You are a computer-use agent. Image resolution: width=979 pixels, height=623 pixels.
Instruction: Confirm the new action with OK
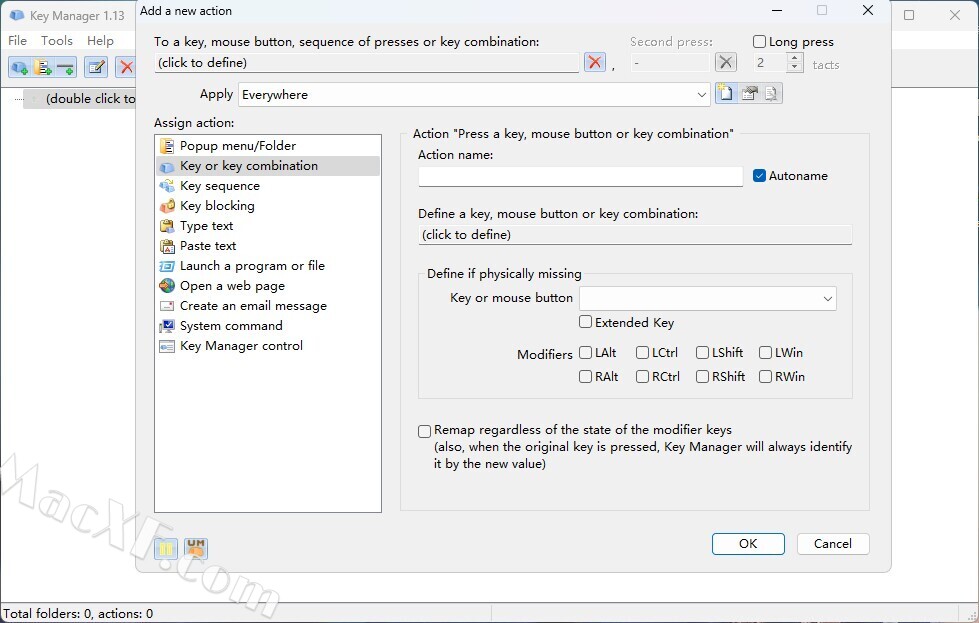[x=748, y=544]
